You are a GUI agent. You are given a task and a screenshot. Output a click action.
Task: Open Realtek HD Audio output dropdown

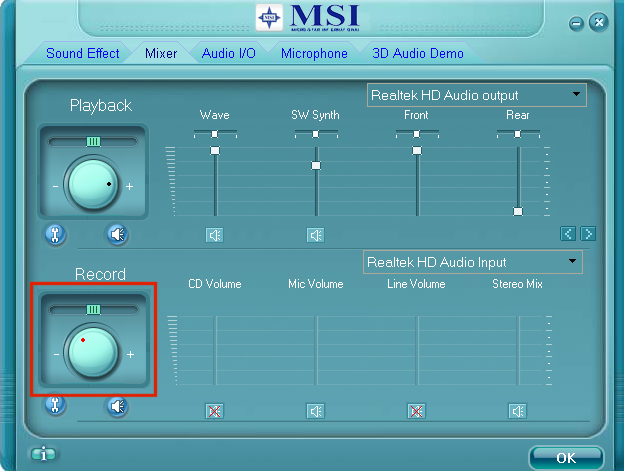tap(476, 96)
